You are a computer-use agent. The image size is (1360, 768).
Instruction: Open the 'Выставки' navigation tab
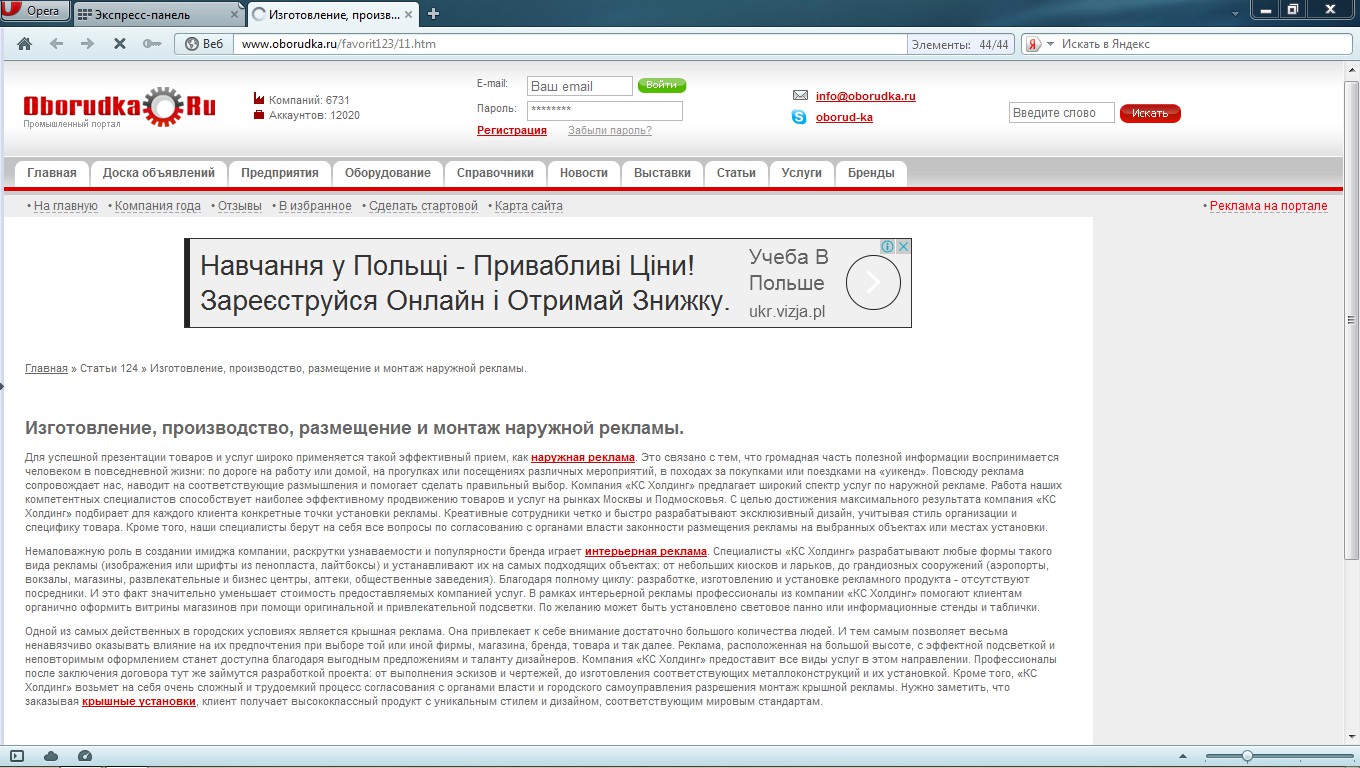coord(663,173)
